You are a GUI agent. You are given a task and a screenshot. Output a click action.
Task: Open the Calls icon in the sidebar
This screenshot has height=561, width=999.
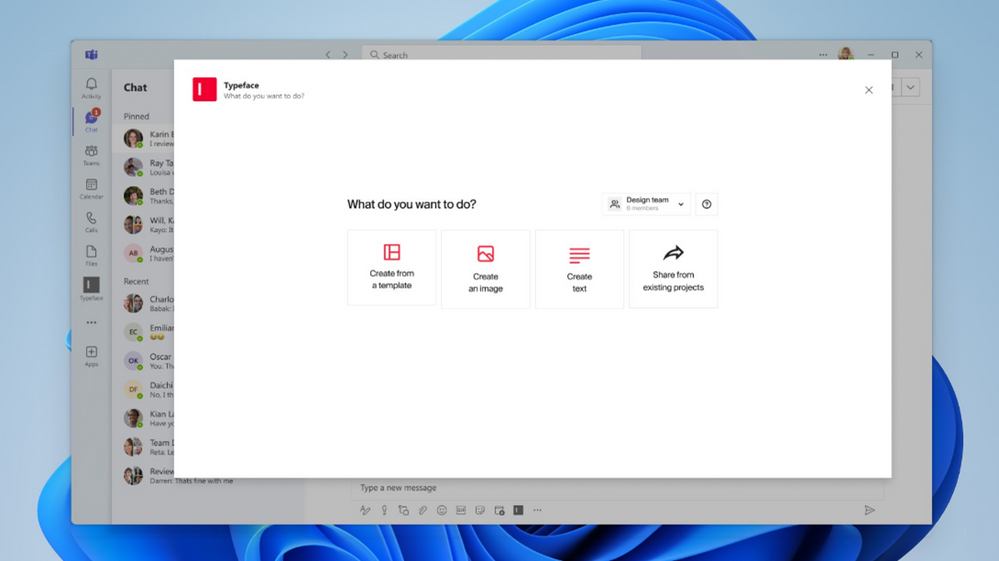point(91,222)
